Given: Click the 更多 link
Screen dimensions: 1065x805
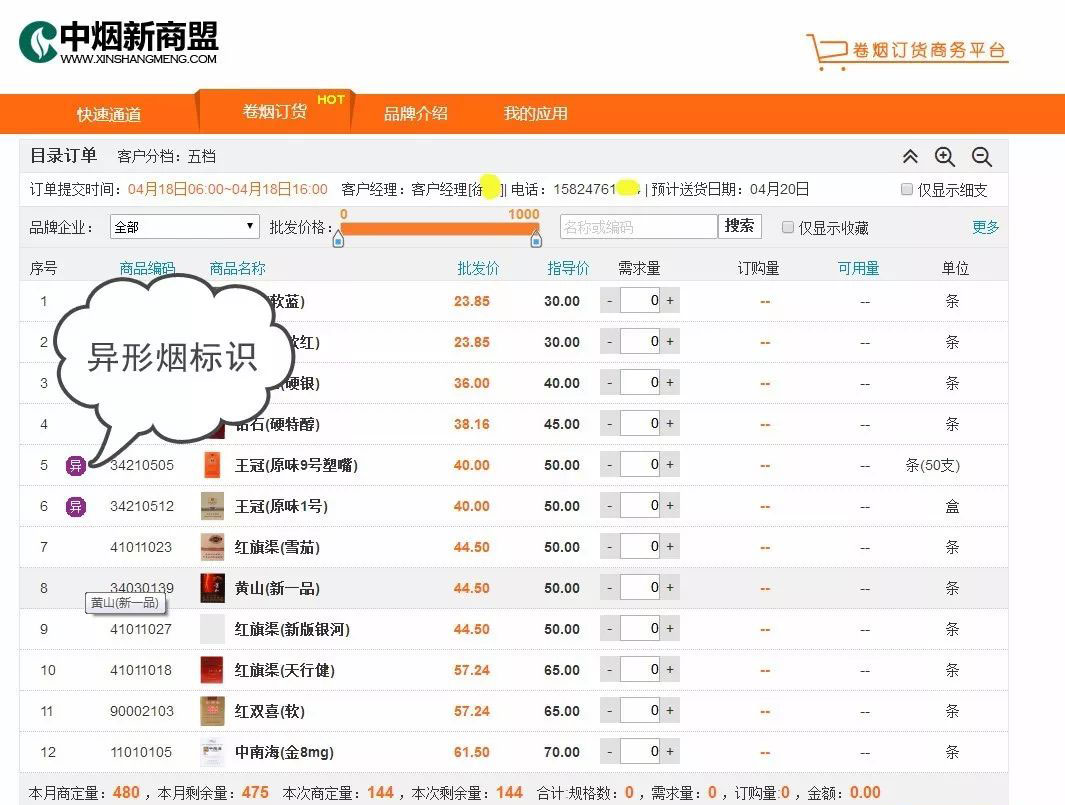Looking at the screenshot, I should point(986,227).
